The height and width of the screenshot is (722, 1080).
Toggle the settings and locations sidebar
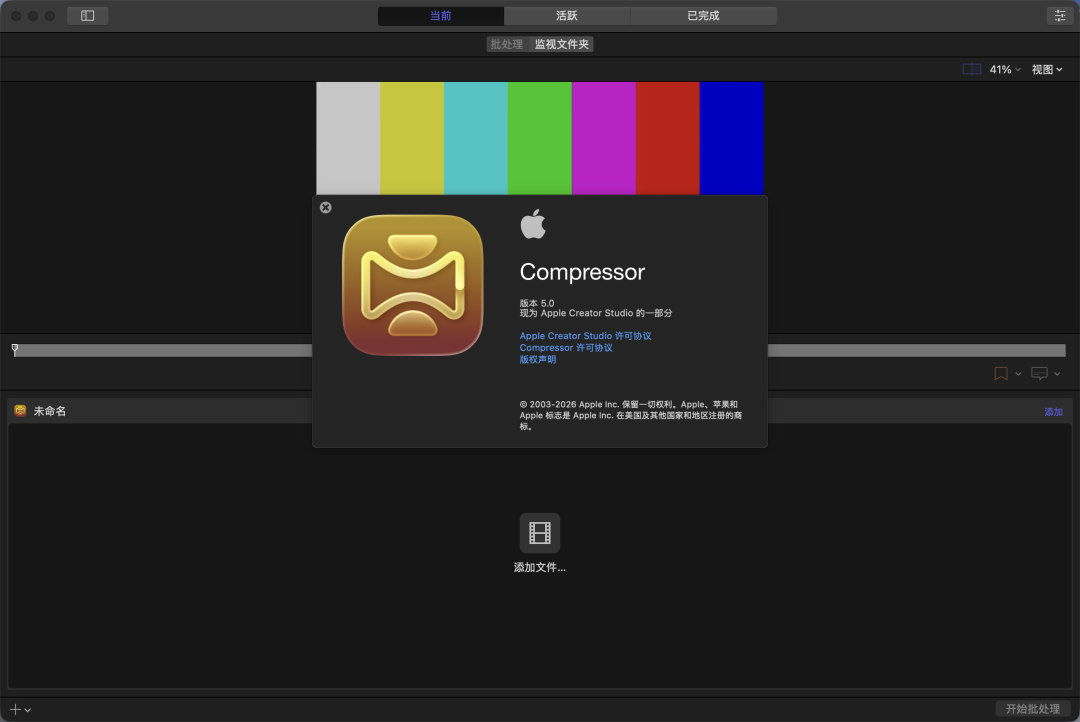pyautogui.click(x=87, y=15)
